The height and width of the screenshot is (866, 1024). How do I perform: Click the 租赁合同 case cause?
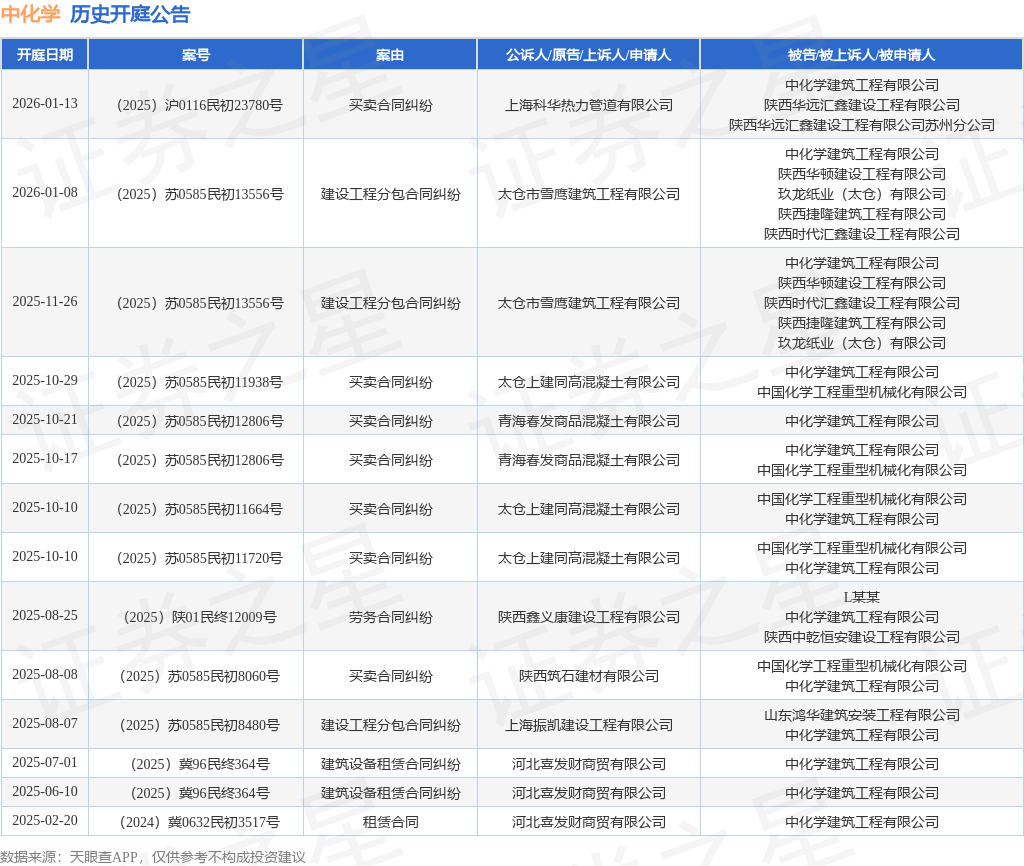click(x=390, y=822)
